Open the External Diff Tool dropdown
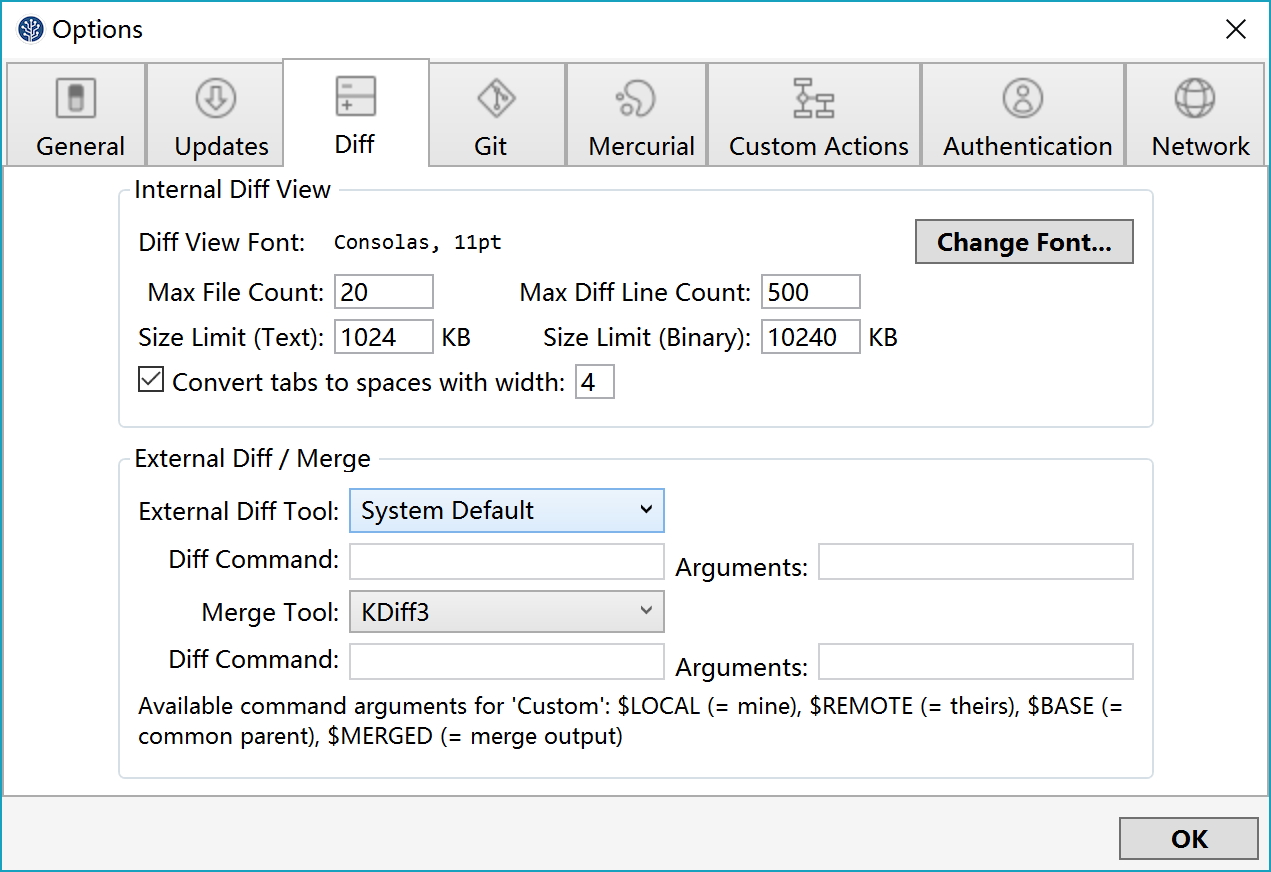The image size is (1271, 872). [x=506, y=511]
